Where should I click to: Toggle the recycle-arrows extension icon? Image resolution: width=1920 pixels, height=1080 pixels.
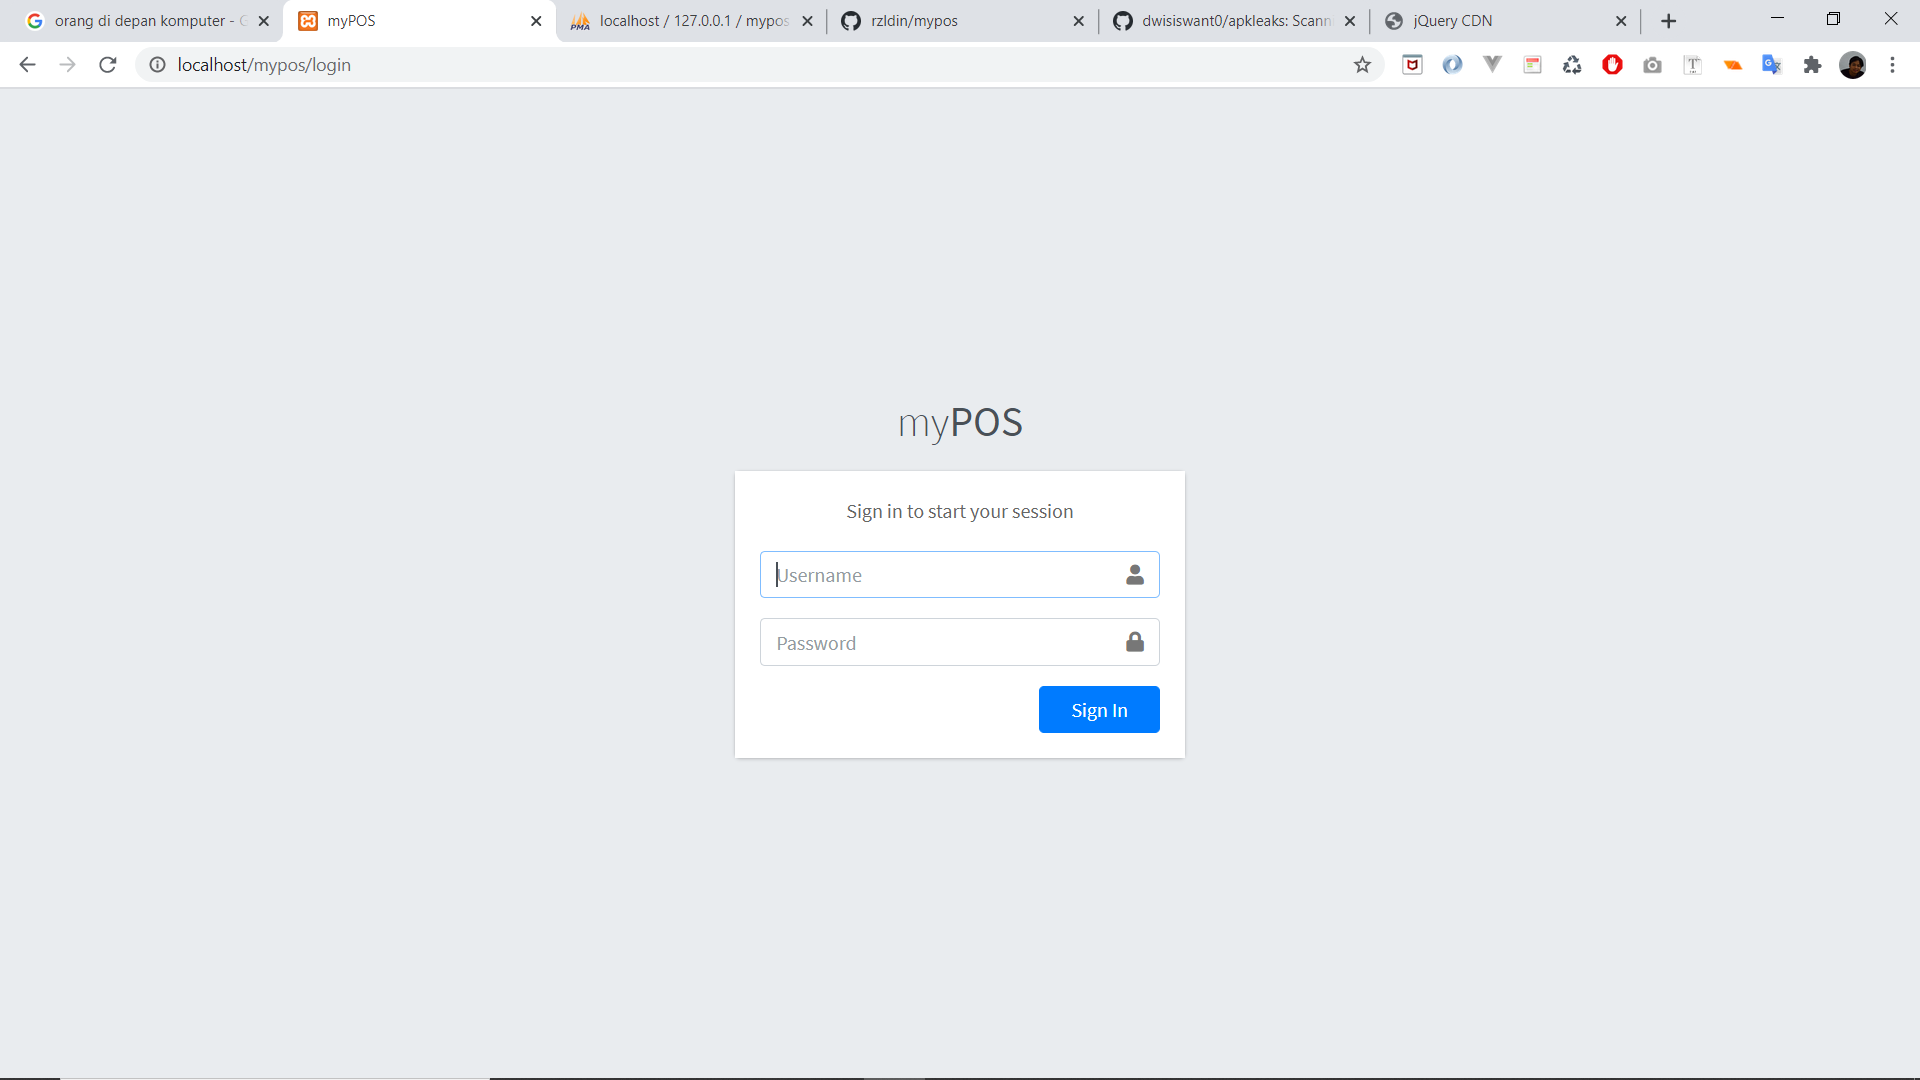[1572, 64]
